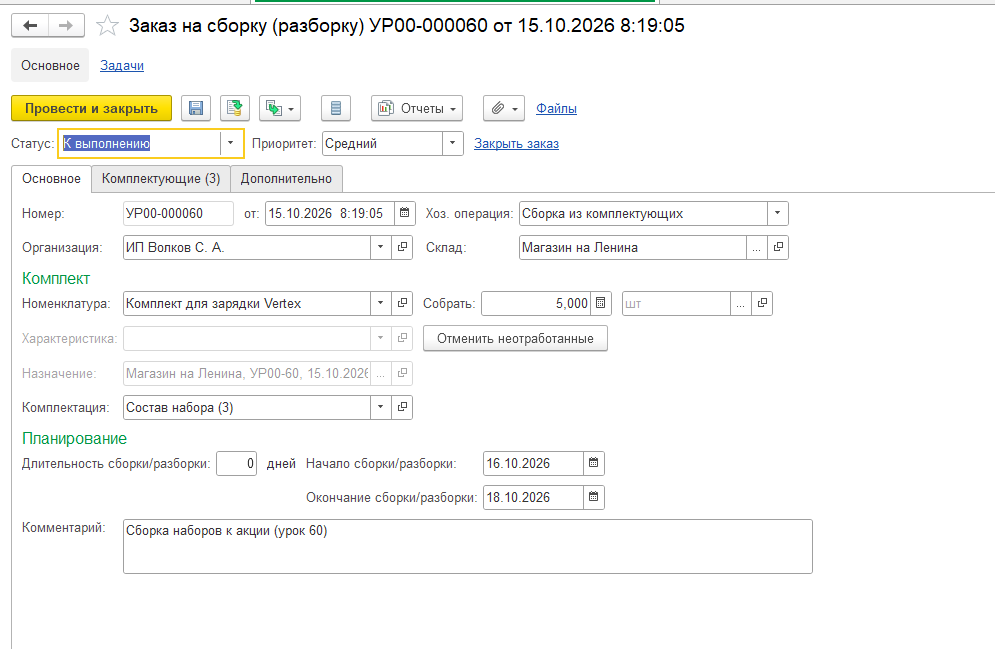Expand the Организация dropdown
This screenshot has width=995, height=649.
[381, 247]
